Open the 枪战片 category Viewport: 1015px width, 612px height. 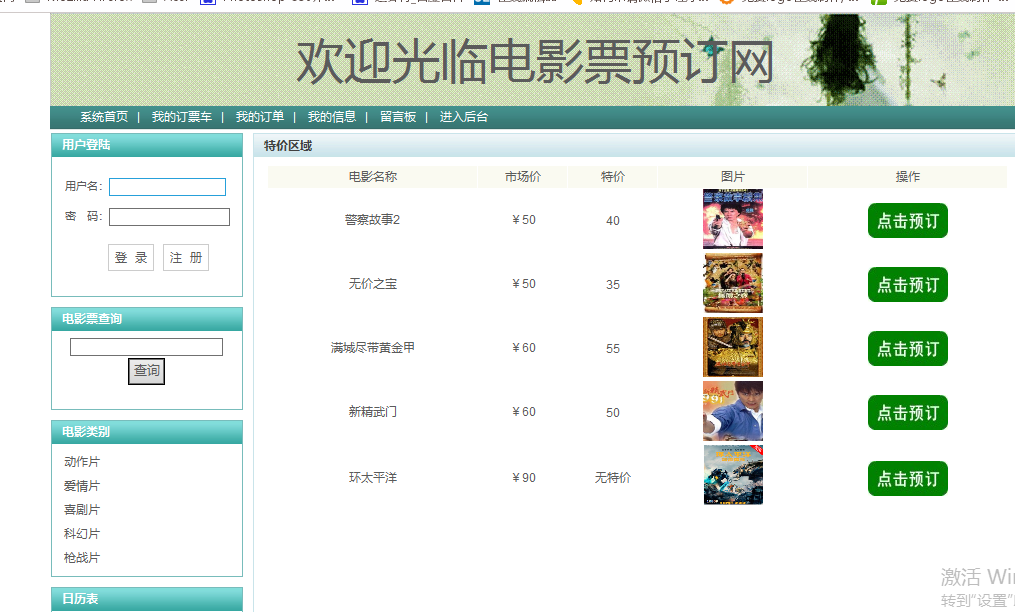82,558
